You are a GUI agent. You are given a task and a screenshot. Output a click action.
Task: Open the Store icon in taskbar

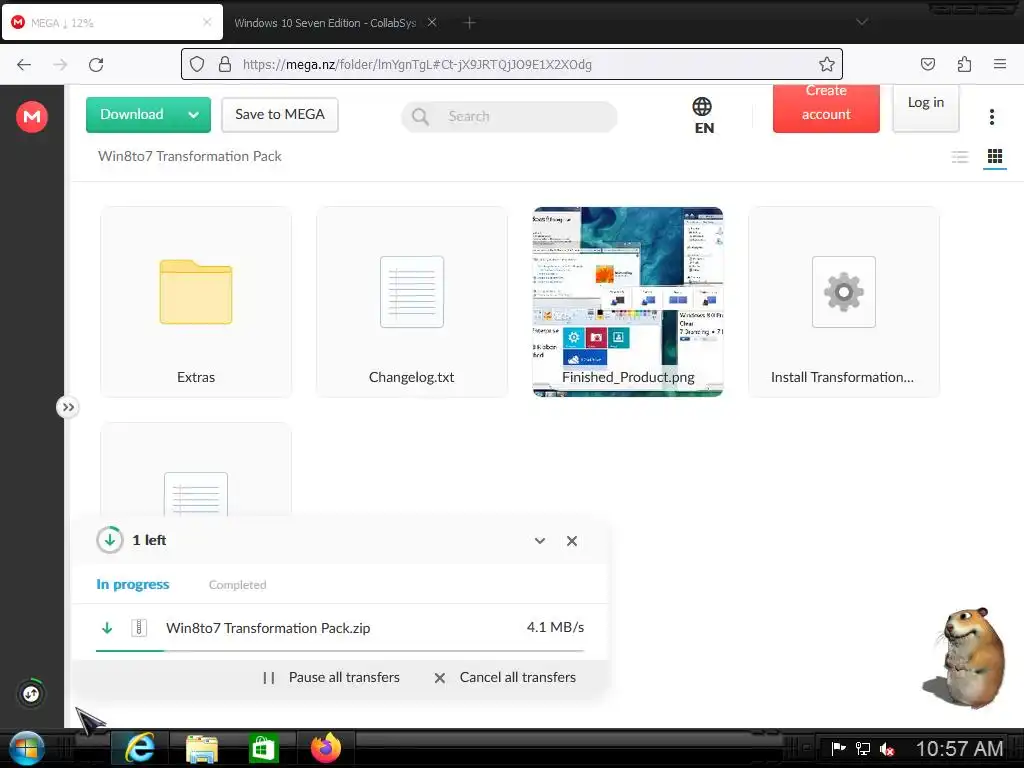263,748
